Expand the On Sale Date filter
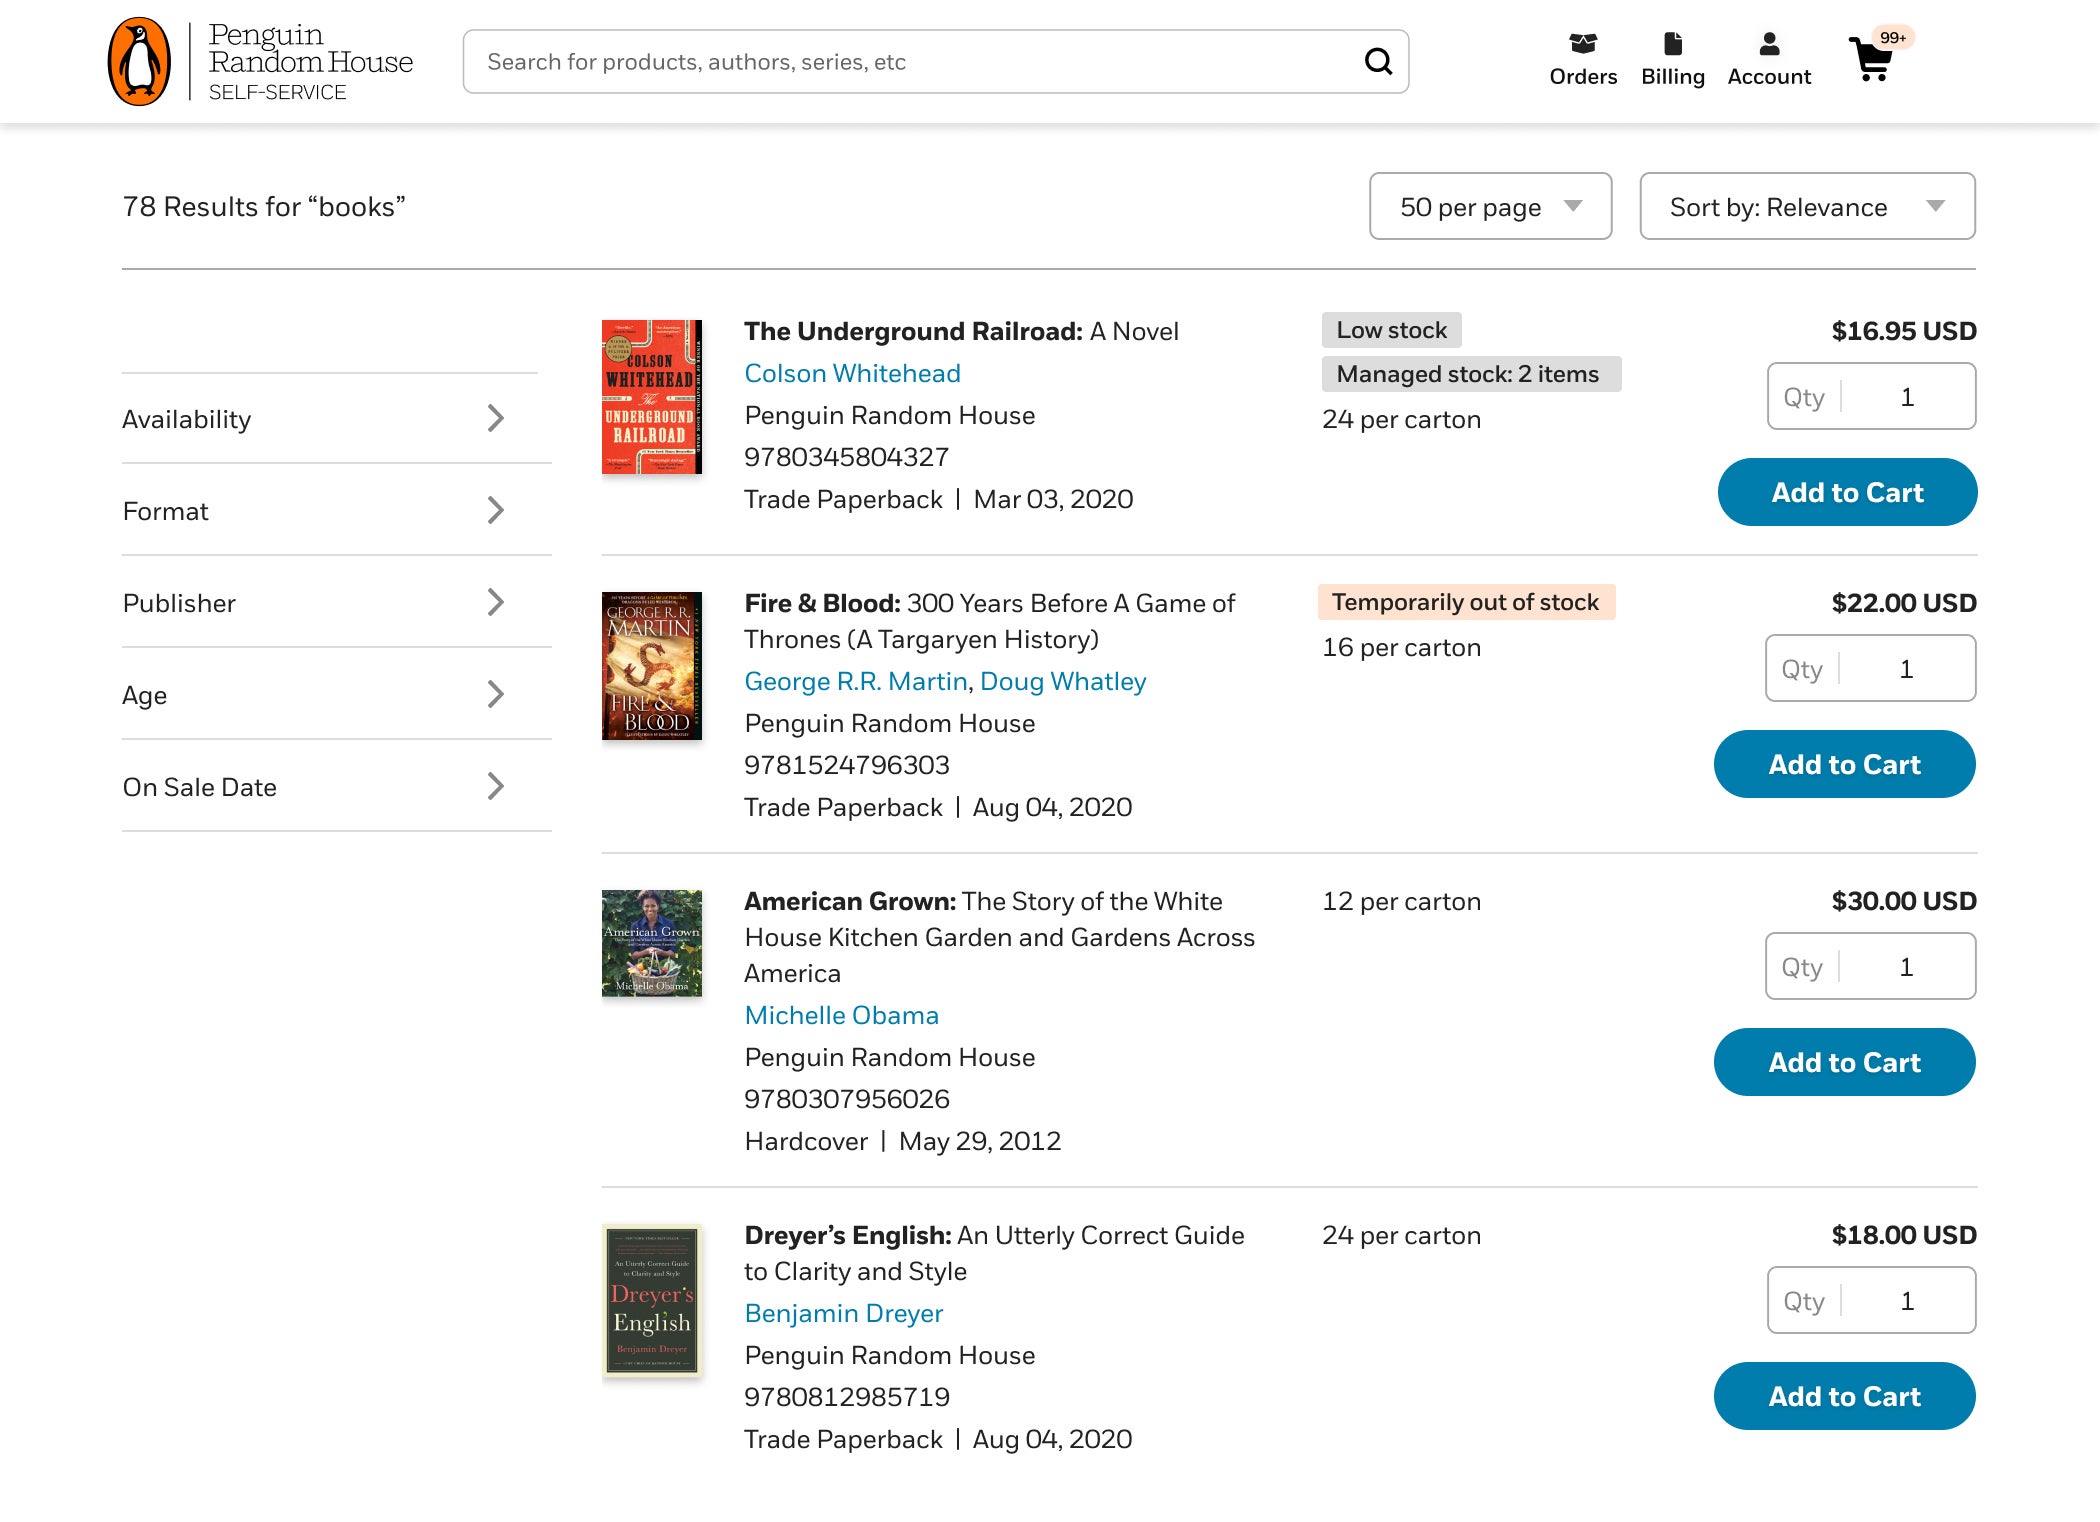Image resolution: width=2100 pixels, height=1522 pixels. [336, 787]
